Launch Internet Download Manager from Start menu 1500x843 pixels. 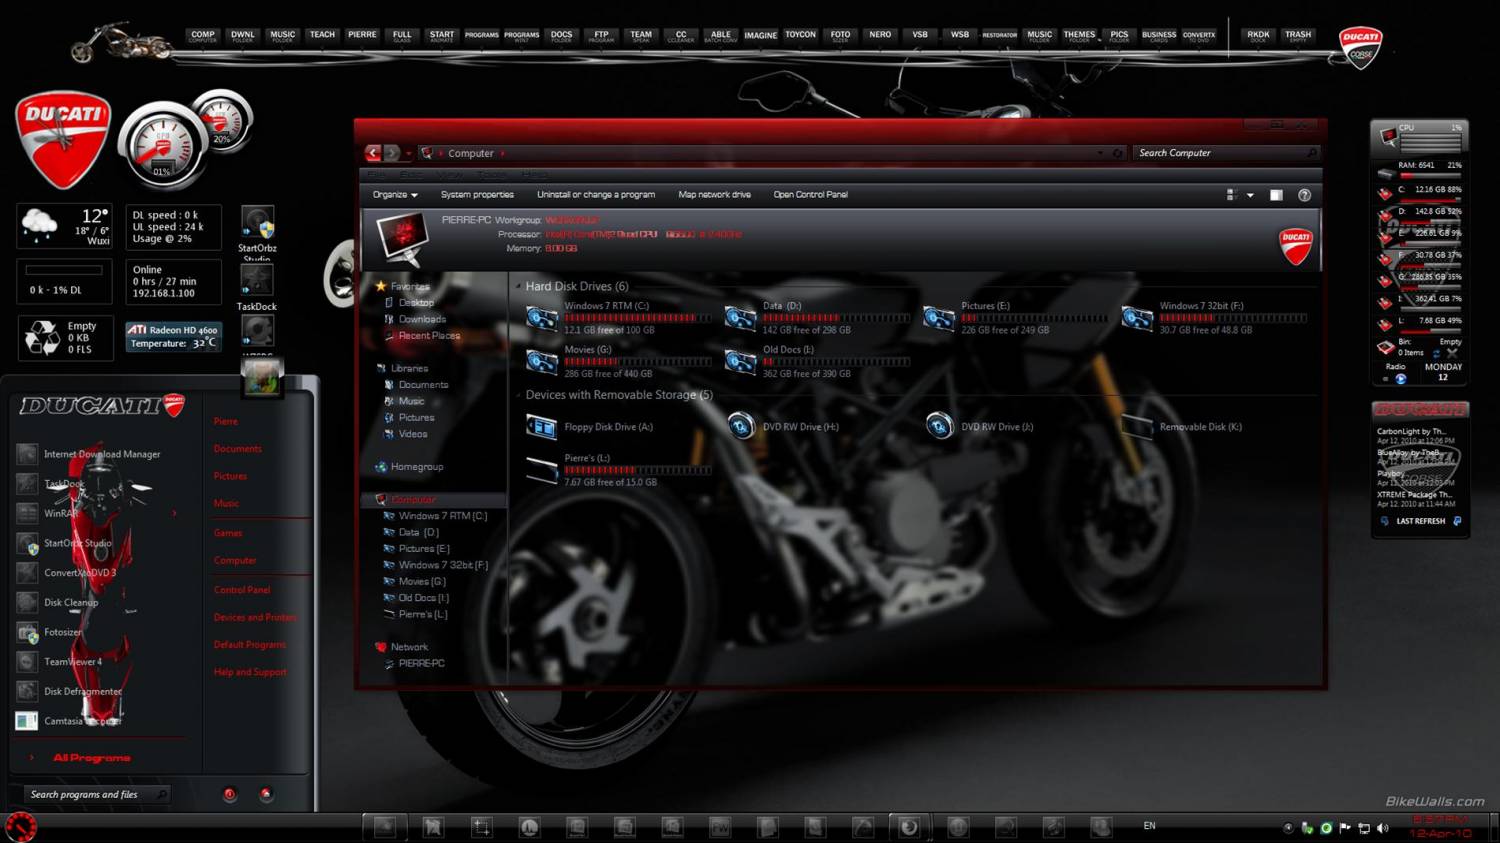88,454
